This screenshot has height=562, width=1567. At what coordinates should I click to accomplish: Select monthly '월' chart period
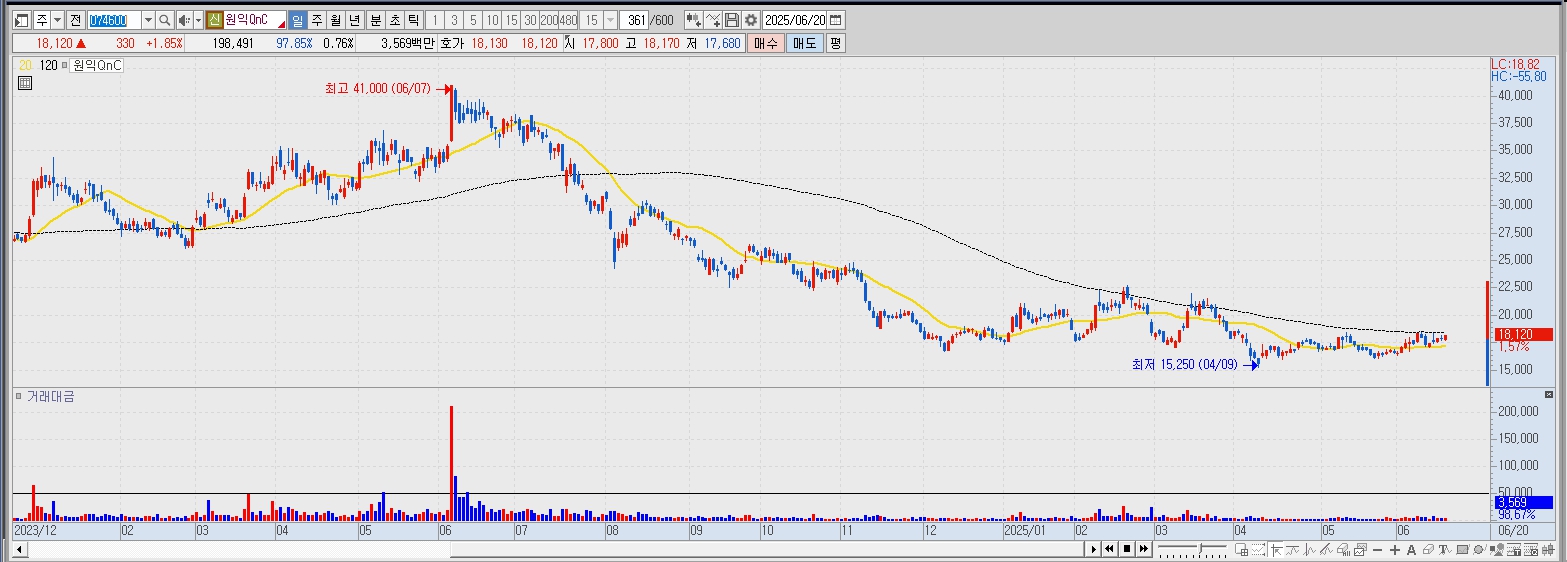click(x=335, y=20)
